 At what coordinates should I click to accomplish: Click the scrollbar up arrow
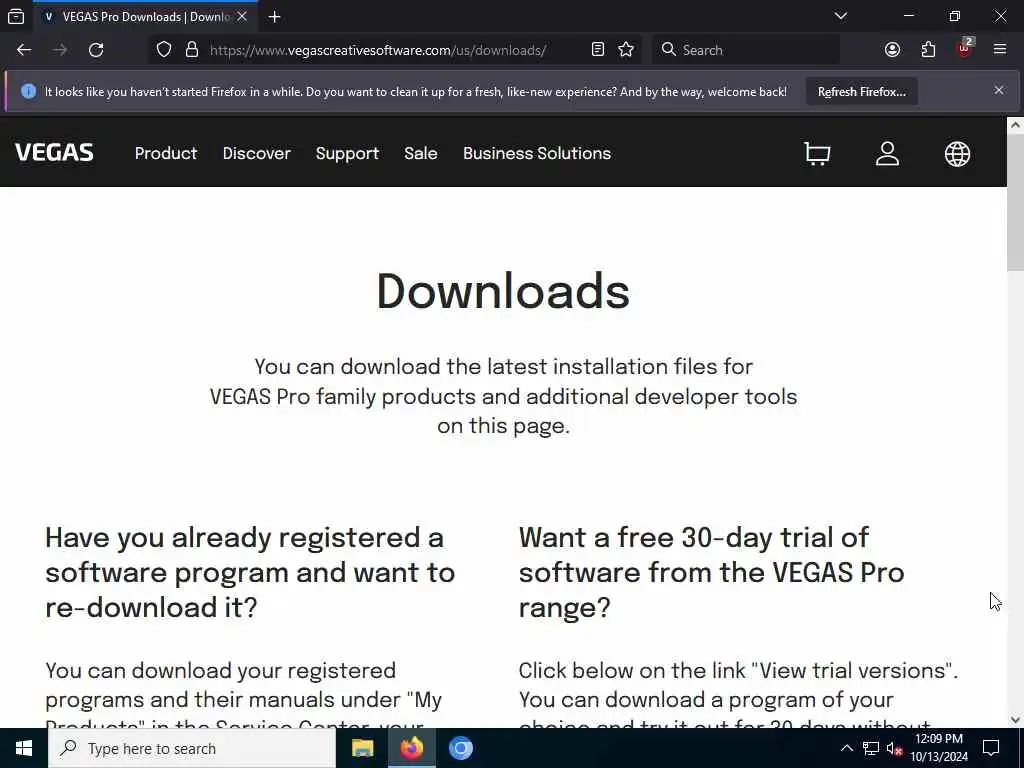(x=1015, y=125)
